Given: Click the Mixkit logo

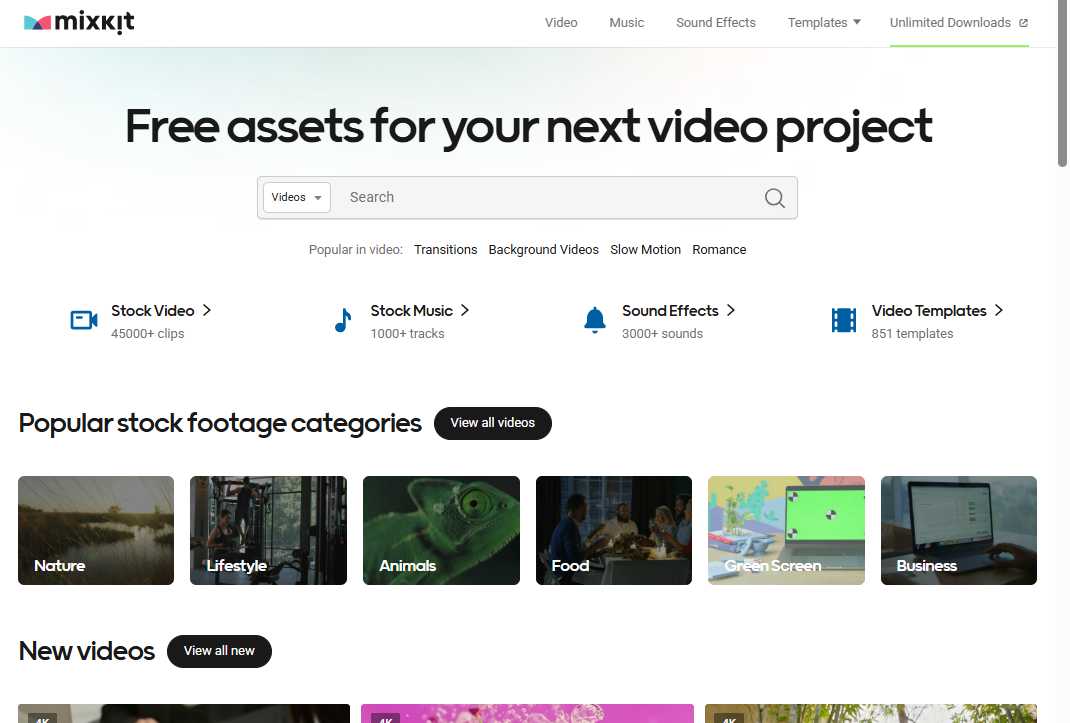Looking at the screenshot, I should click(x=78, y=21).
